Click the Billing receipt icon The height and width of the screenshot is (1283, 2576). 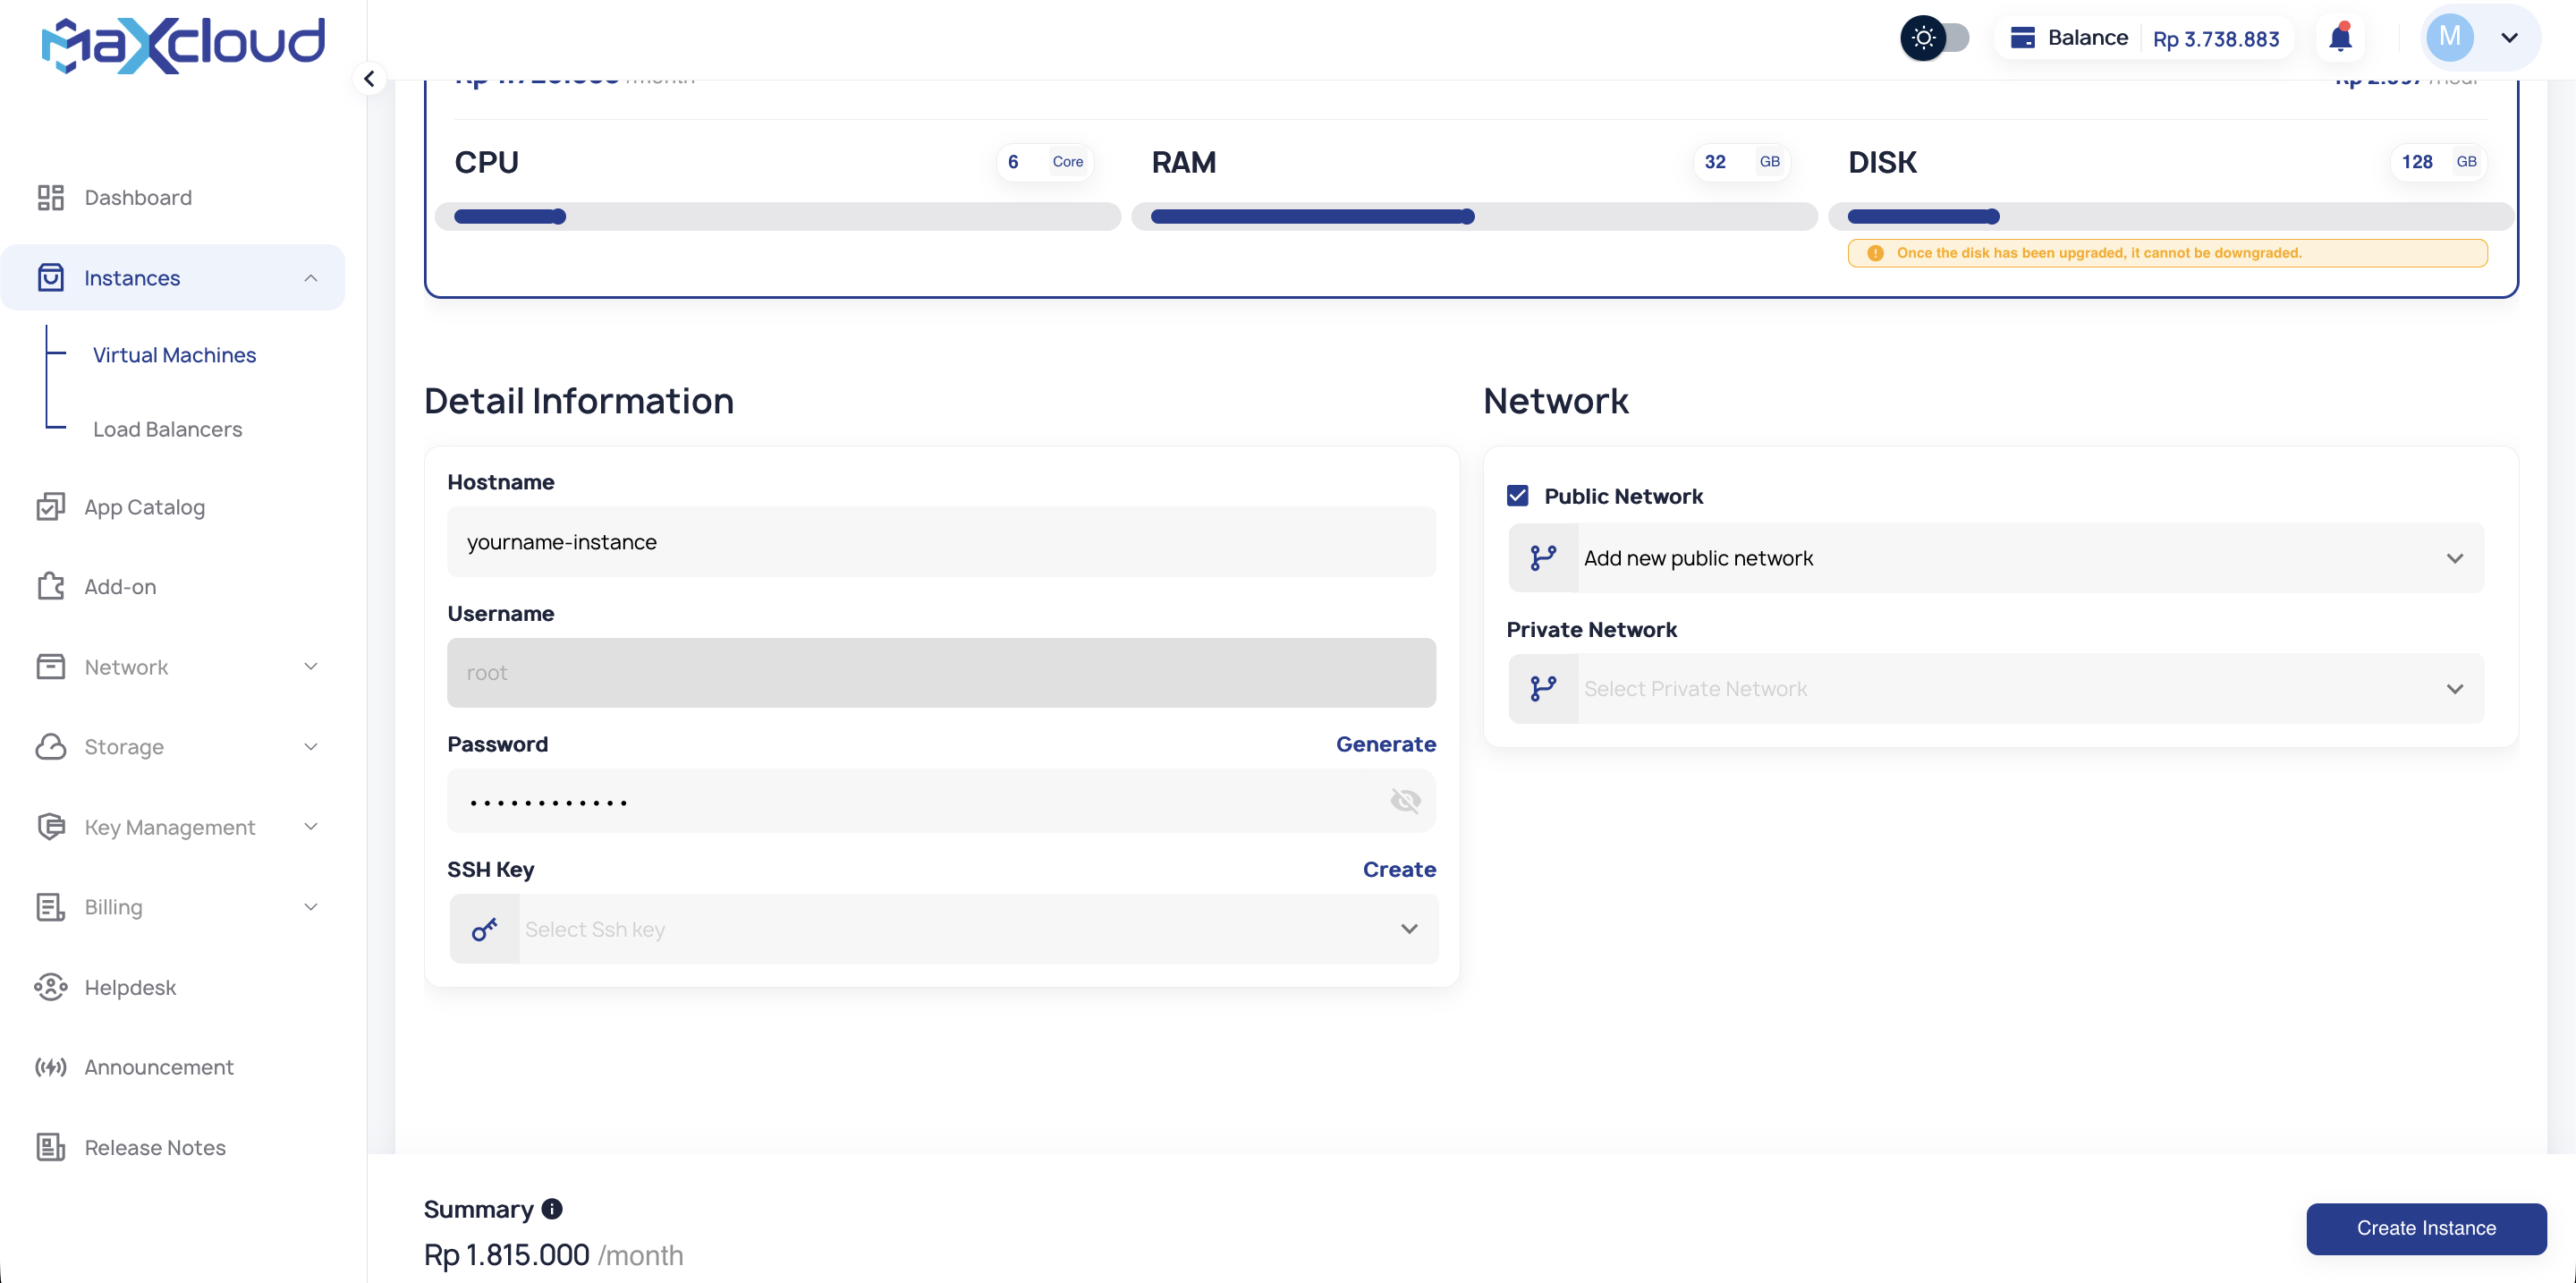(50, 907)
